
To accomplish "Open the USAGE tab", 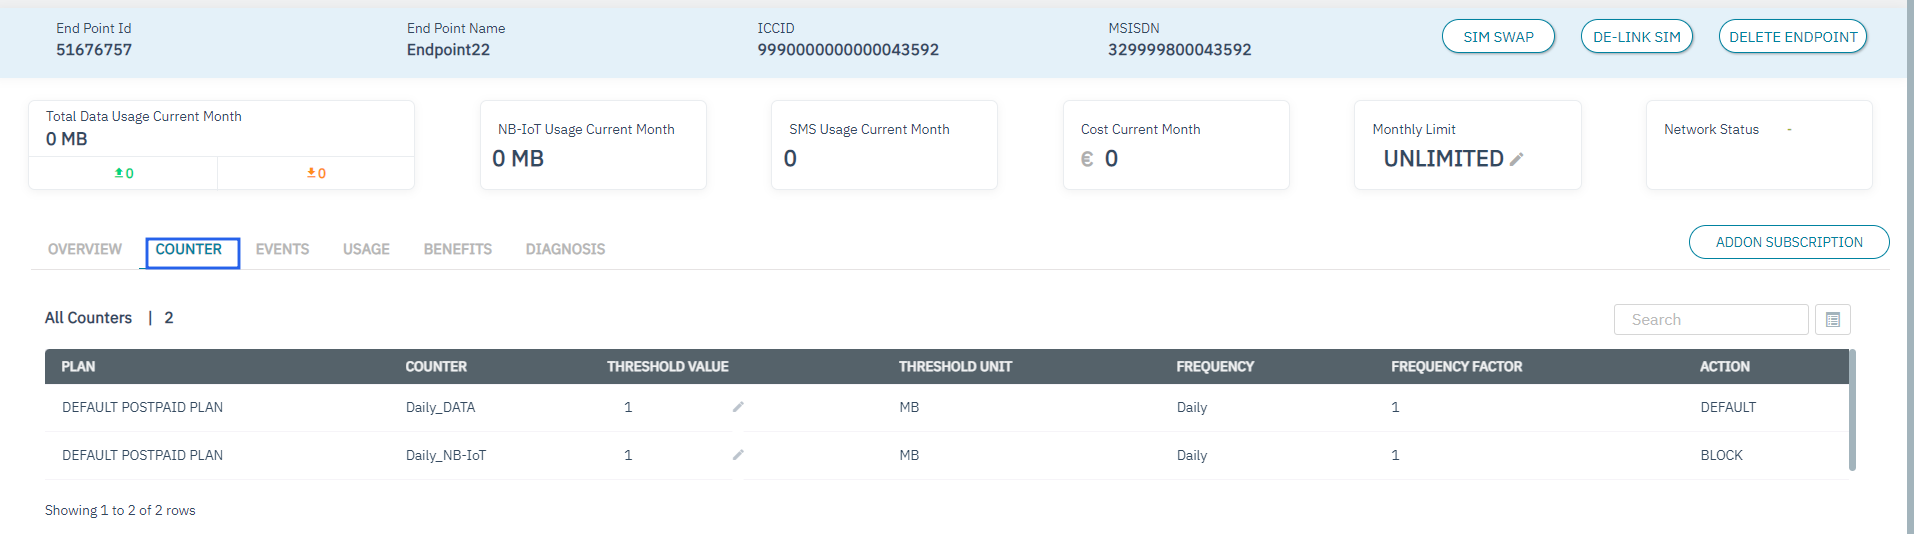I will pos(366,249).
